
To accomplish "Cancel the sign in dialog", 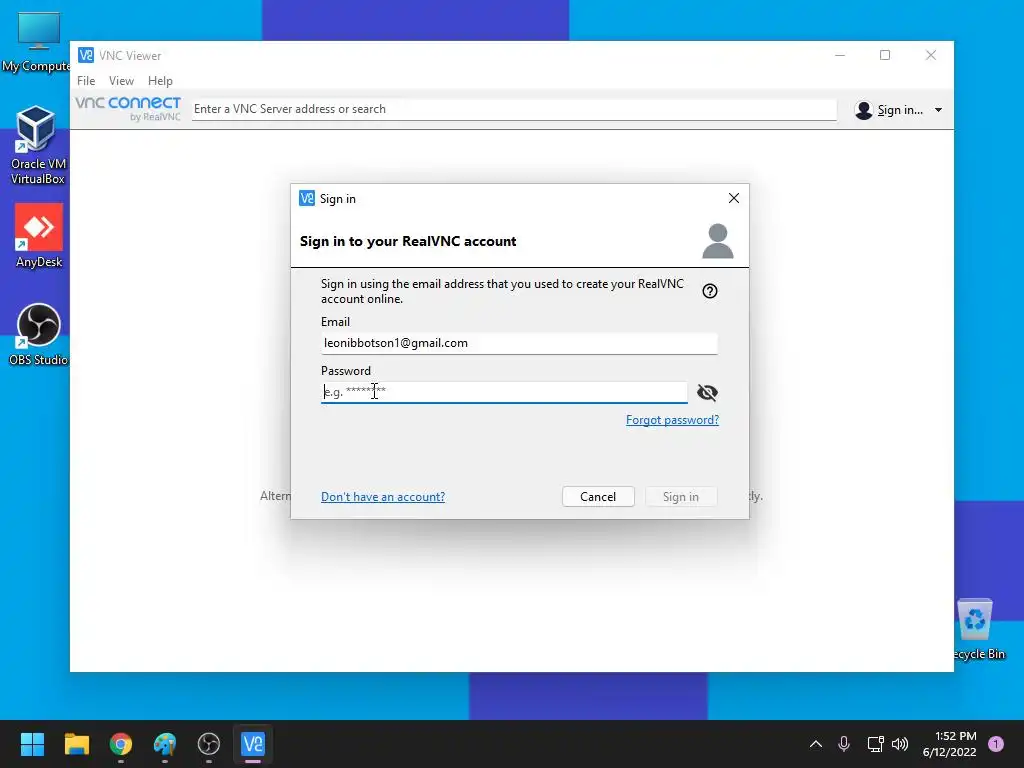I will coord(598,497).
